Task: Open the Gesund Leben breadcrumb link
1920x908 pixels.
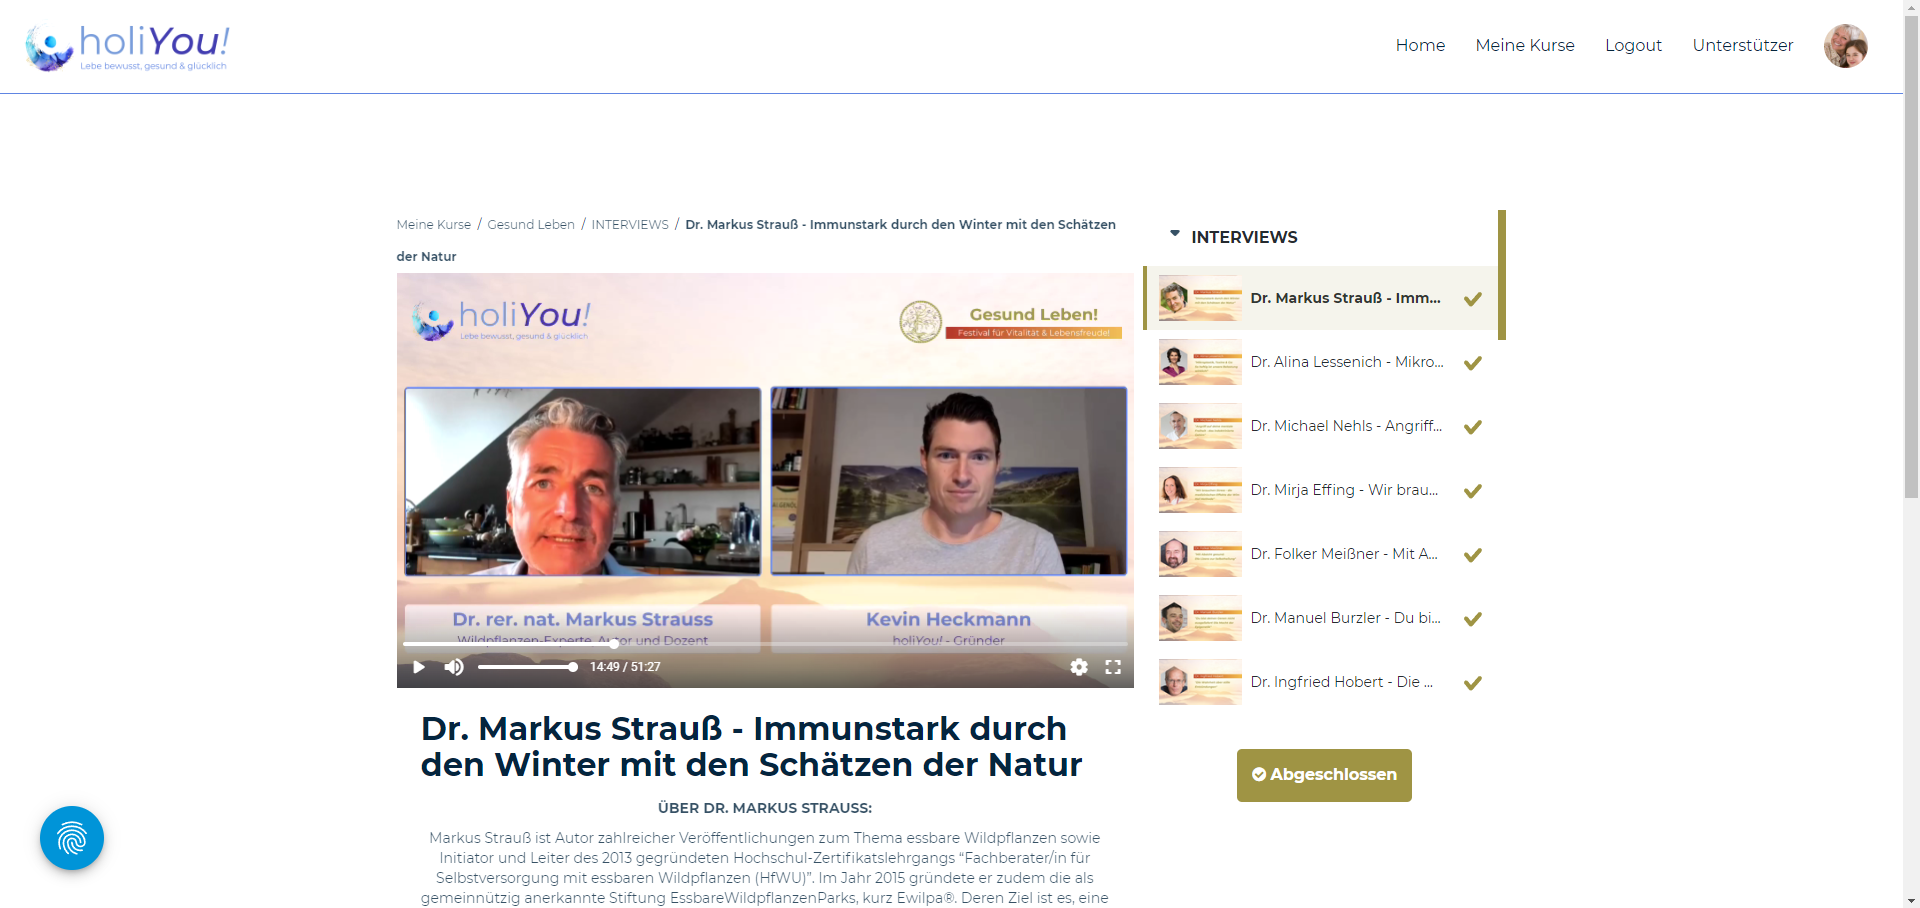Action: (x=531, y=225)
